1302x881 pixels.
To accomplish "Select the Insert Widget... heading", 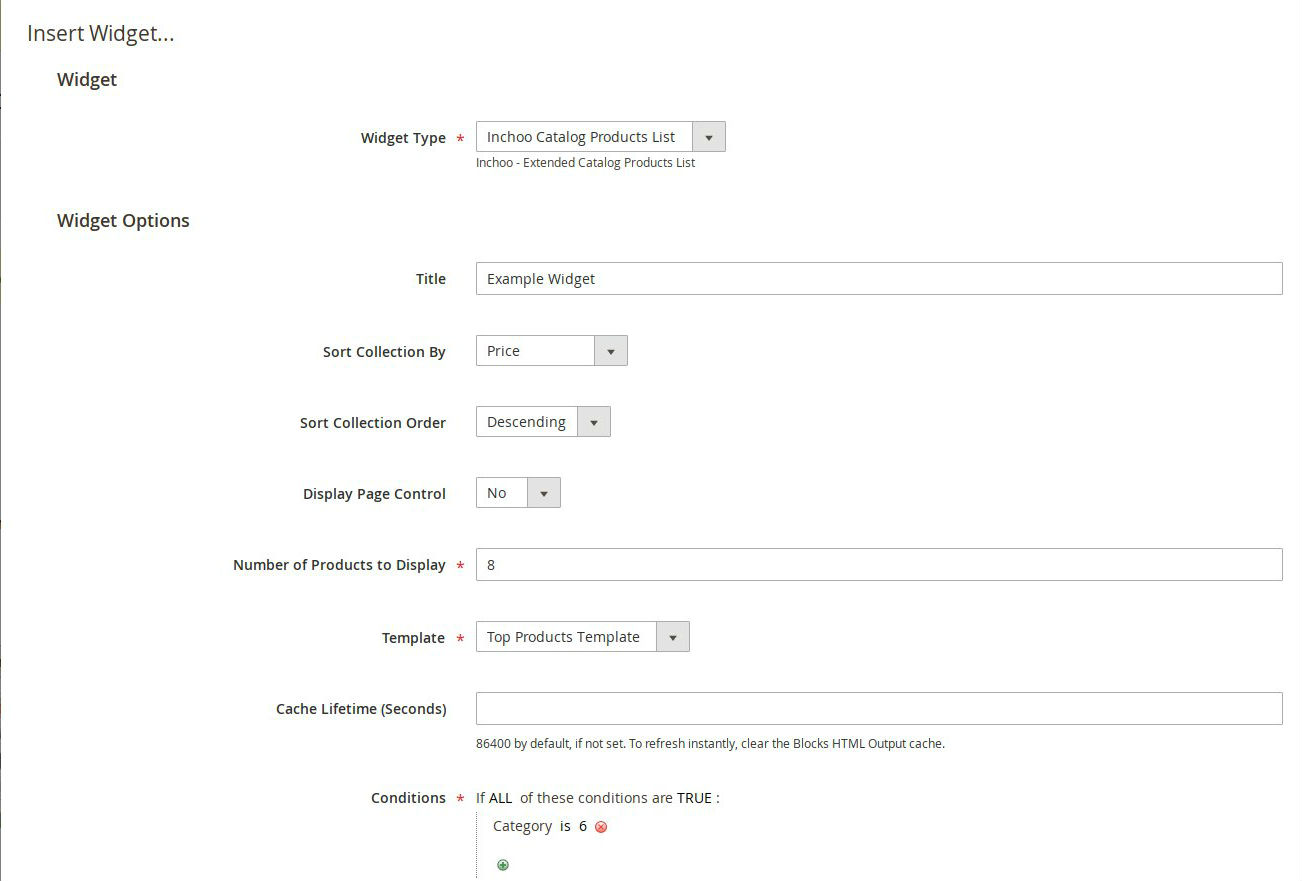I will (x=101, y=33).
